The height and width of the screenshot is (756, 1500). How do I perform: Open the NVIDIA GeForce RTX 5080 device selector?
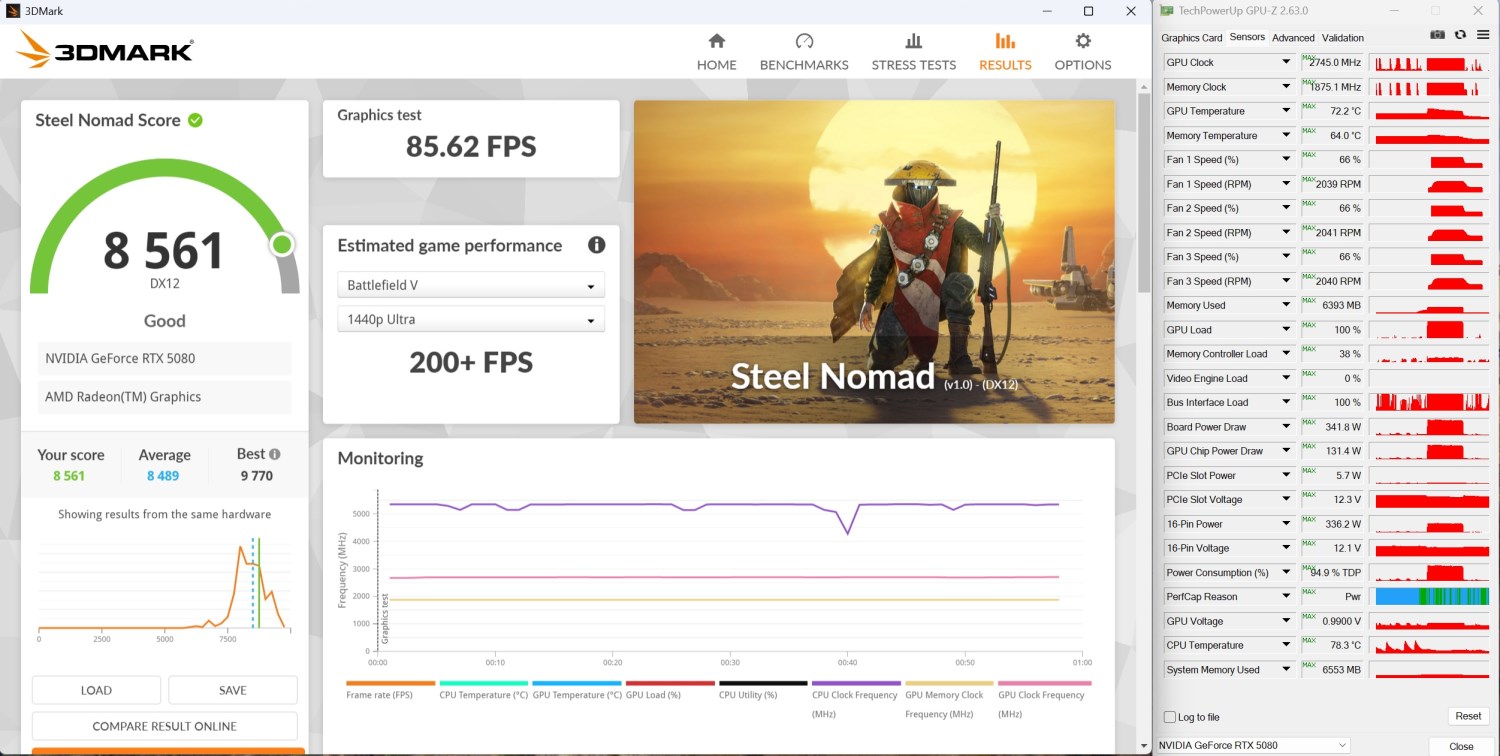point(1253,745)
